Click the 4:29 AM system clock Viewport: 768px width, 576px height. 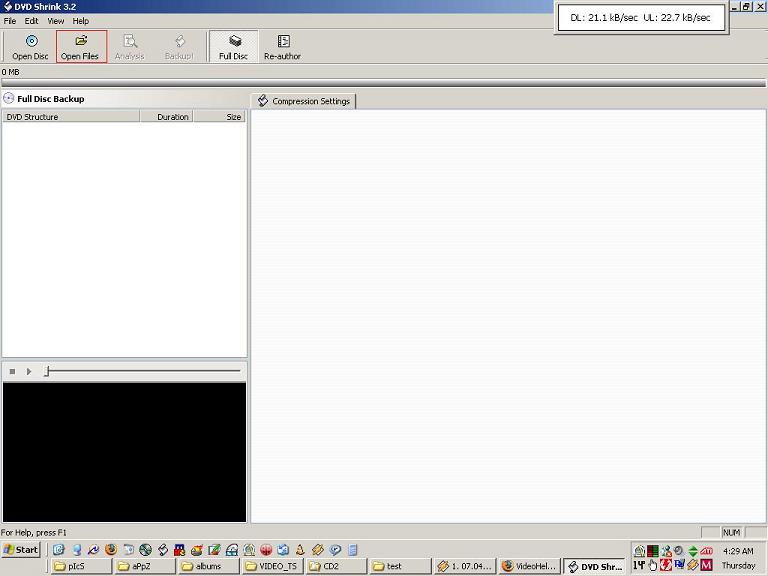pyautogui.click(x=738, y=551)
